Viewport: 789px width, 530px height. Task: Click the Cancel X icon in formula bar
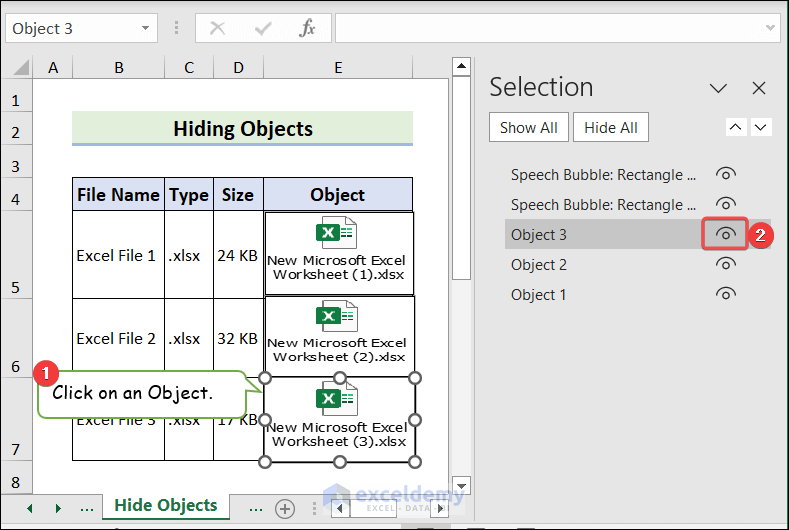217,28
